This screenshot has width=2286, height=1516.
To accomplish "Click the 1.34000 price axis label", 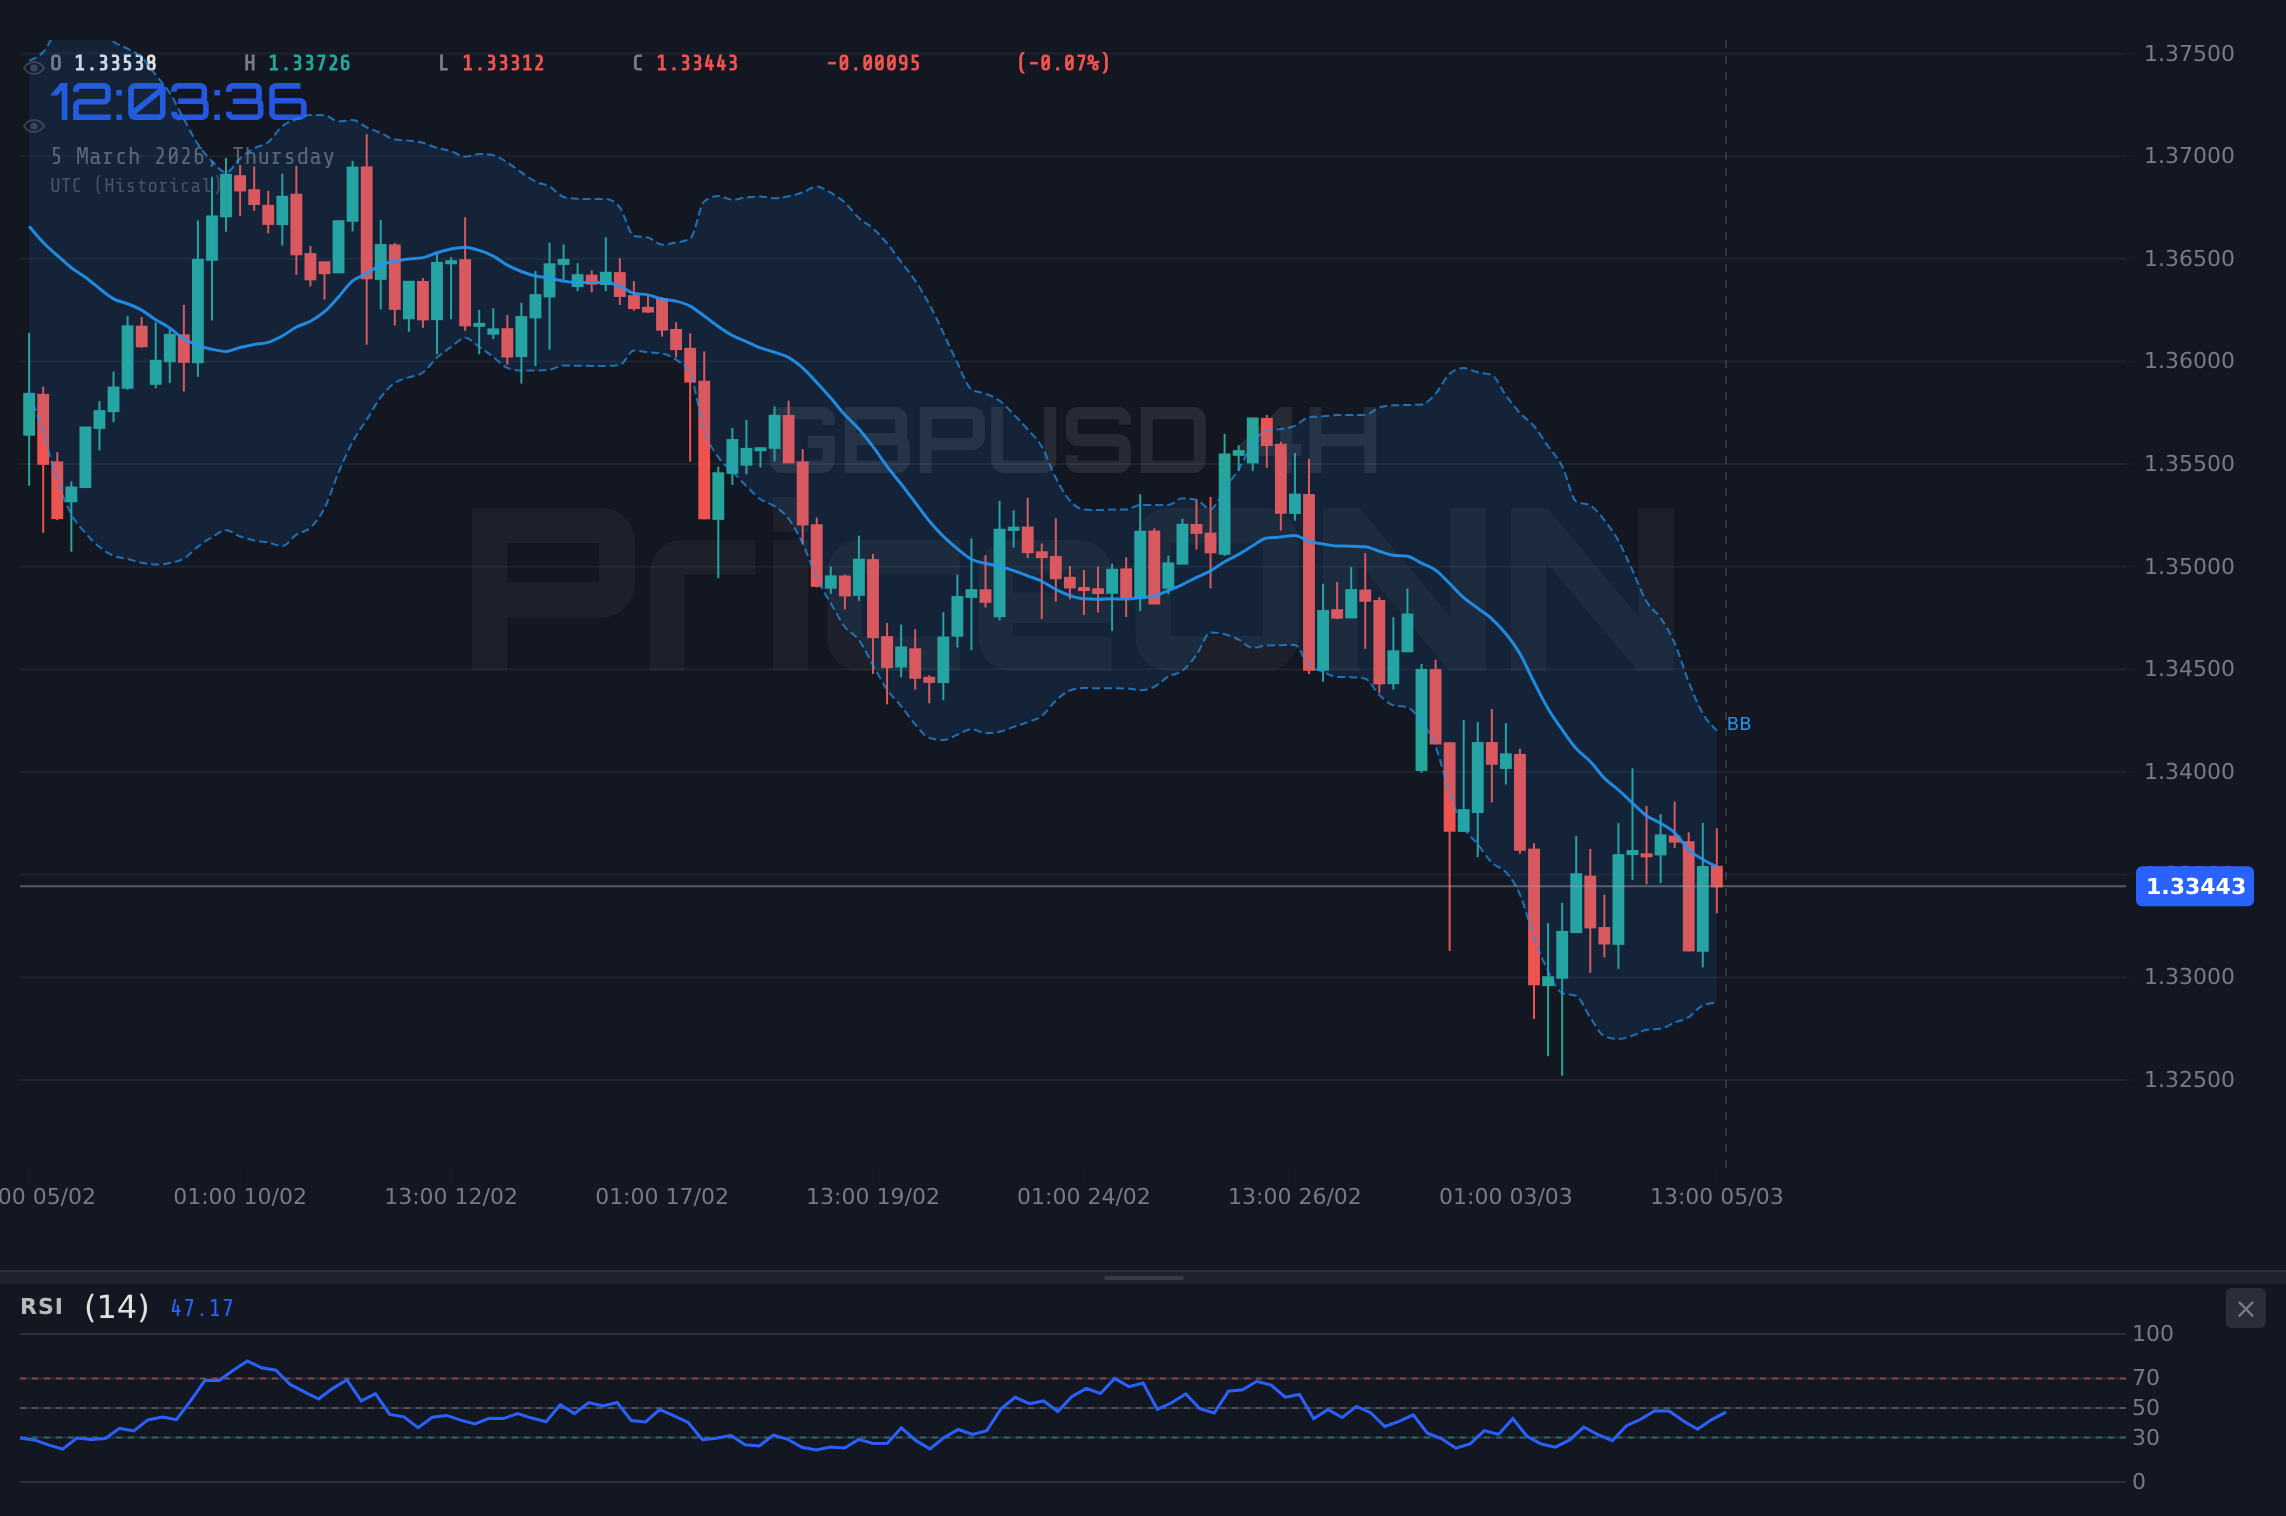I will (x=2189, y=771).
